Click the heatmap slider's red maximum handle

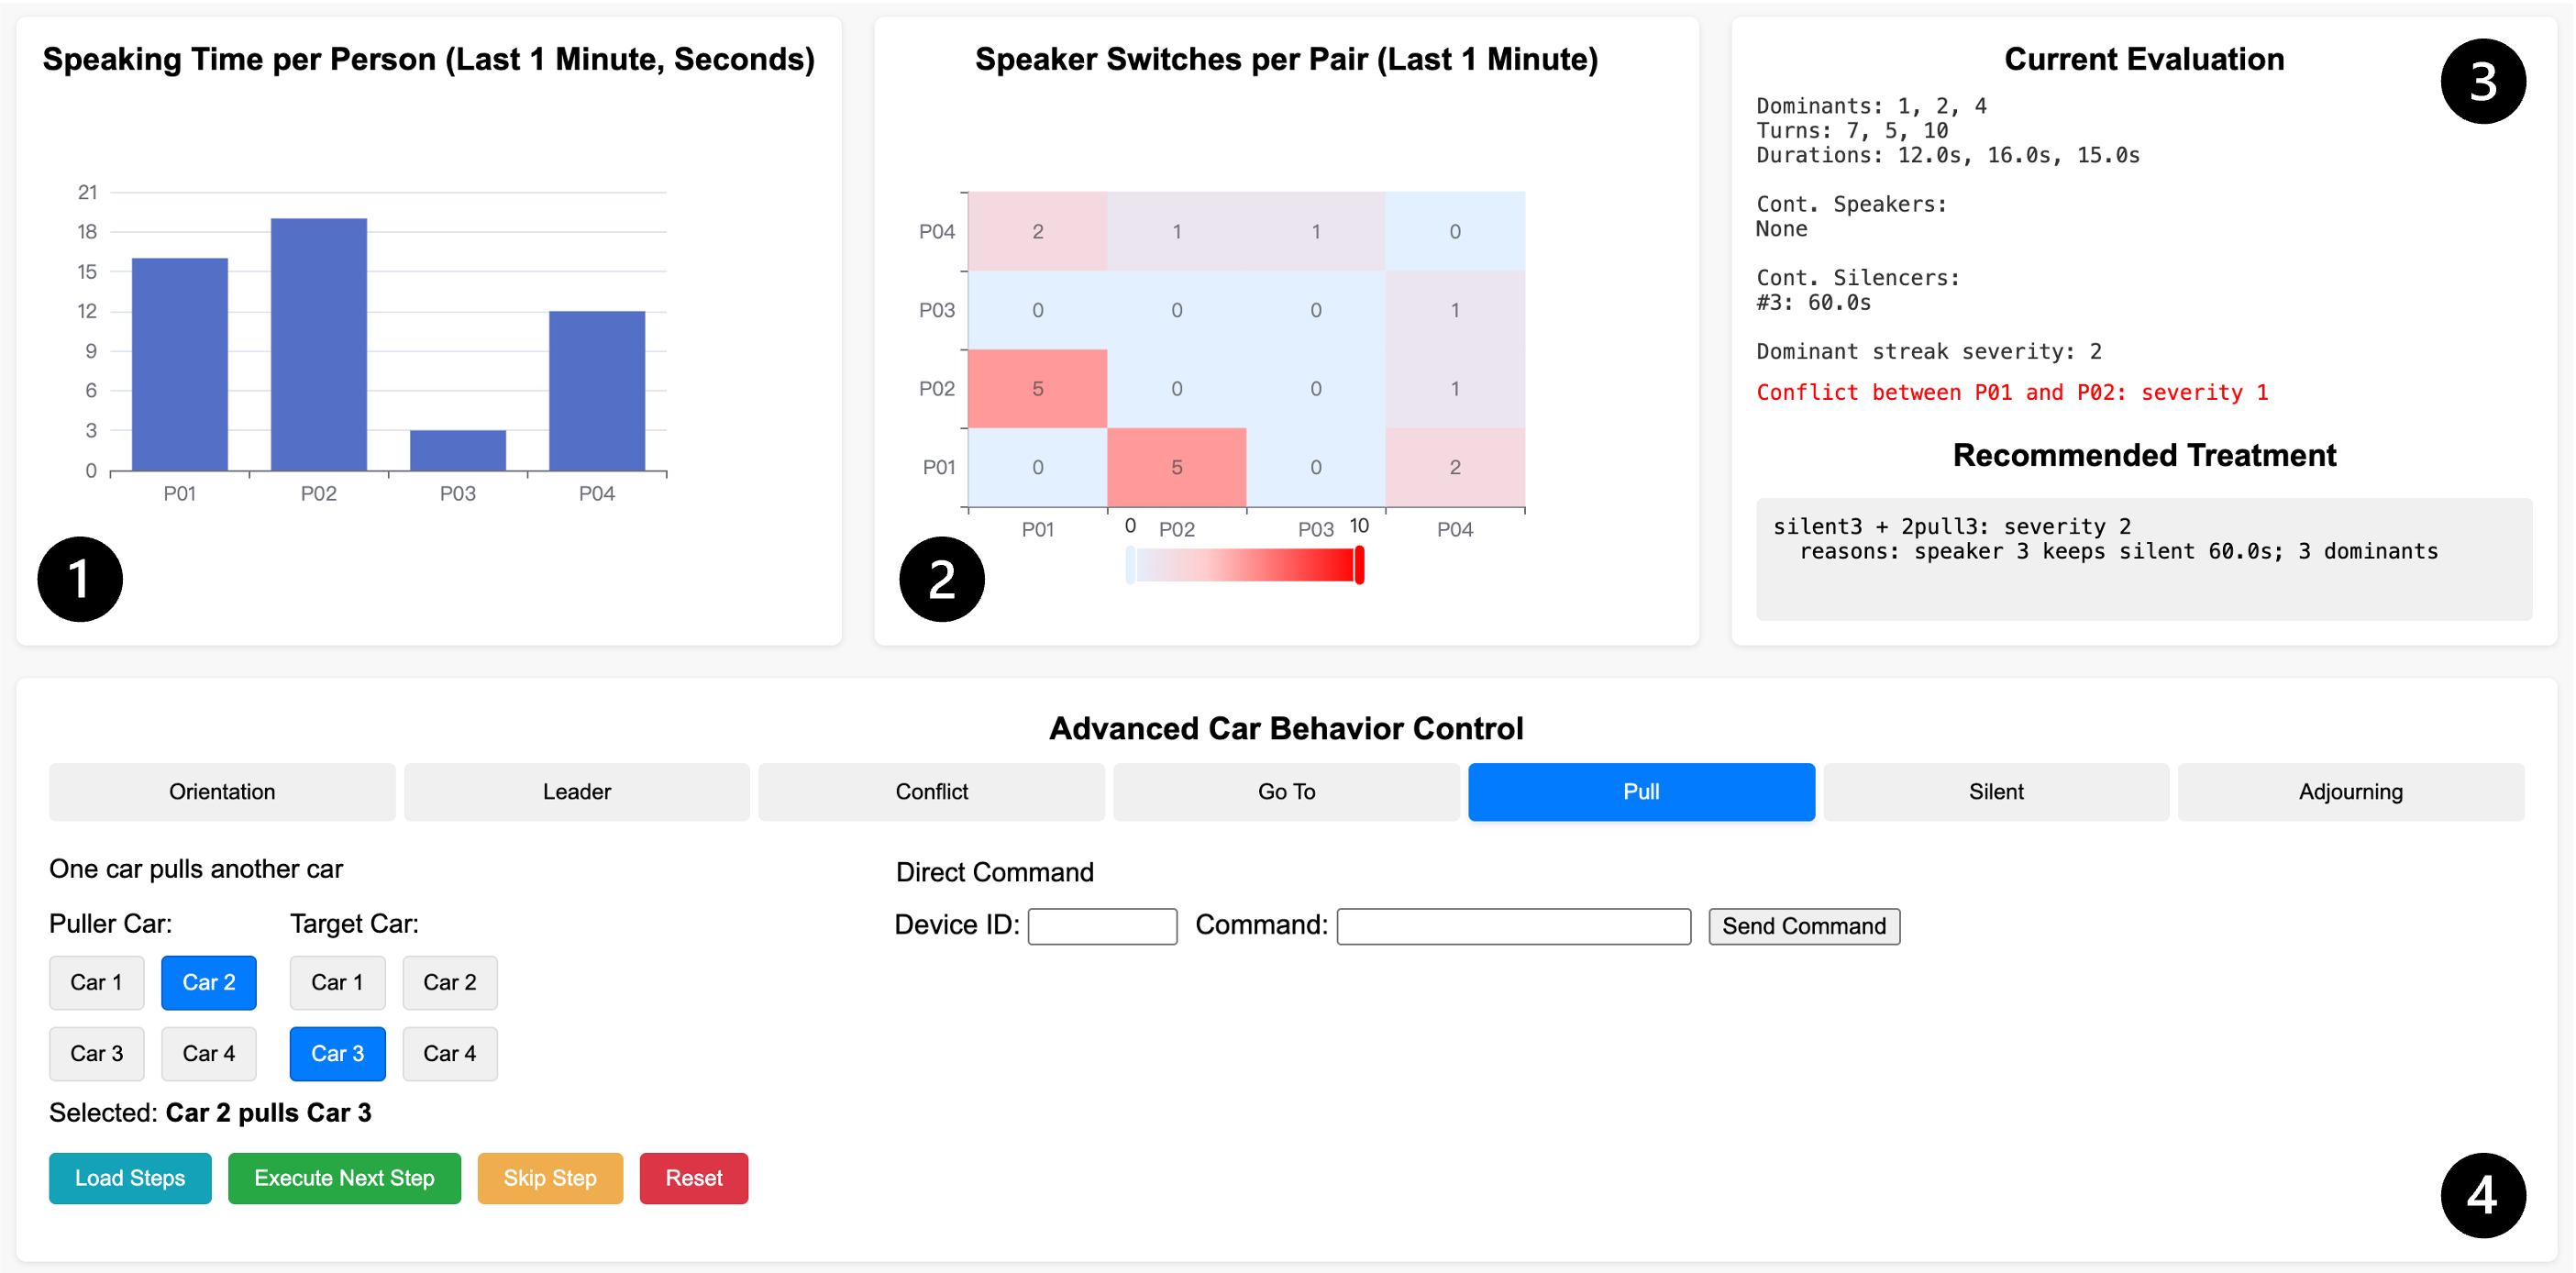(x=1359, y=566)
